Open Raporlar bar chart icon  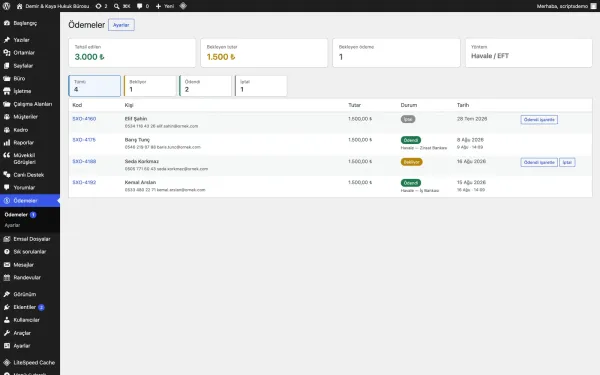tap(7, 143)
